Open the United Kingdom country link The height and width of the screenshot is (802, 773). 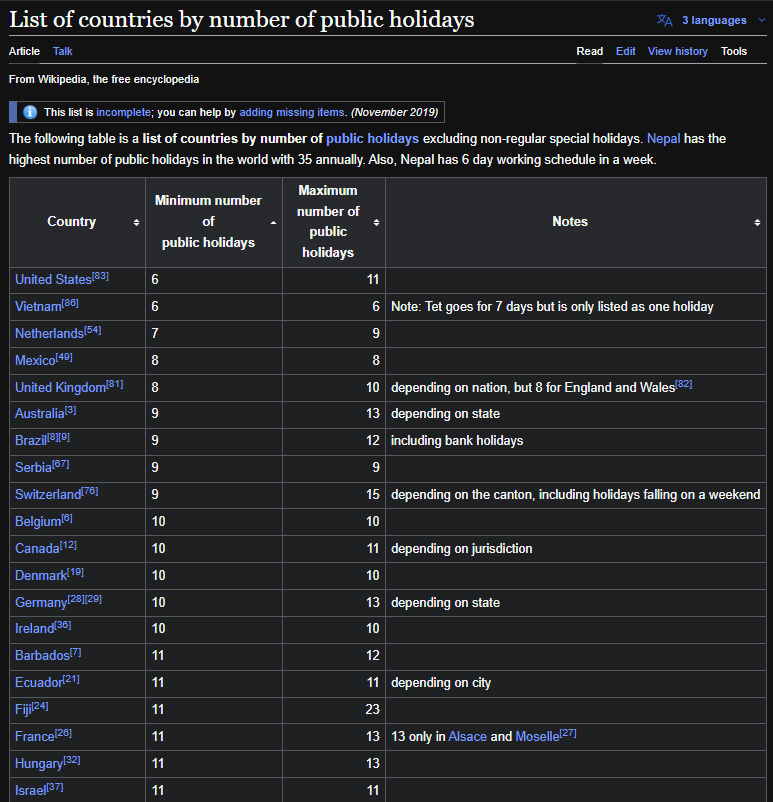point(60,388)
